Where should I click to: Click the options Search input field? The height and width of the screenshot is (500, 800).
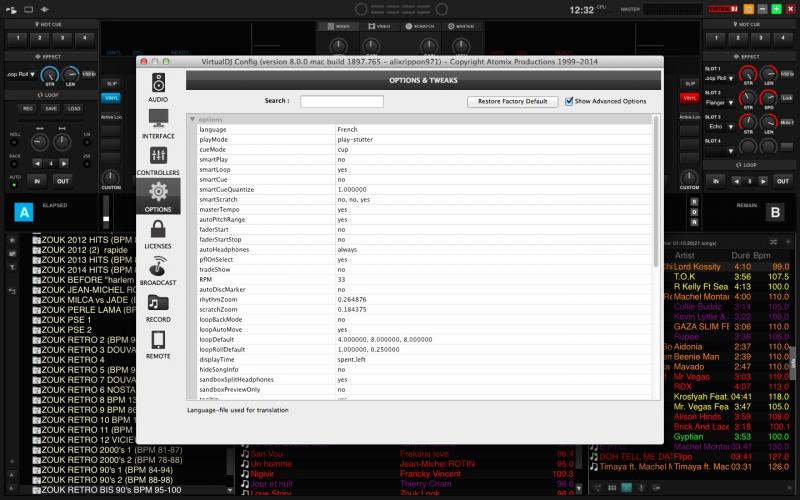pyautogui.click(x=342, y=101)
